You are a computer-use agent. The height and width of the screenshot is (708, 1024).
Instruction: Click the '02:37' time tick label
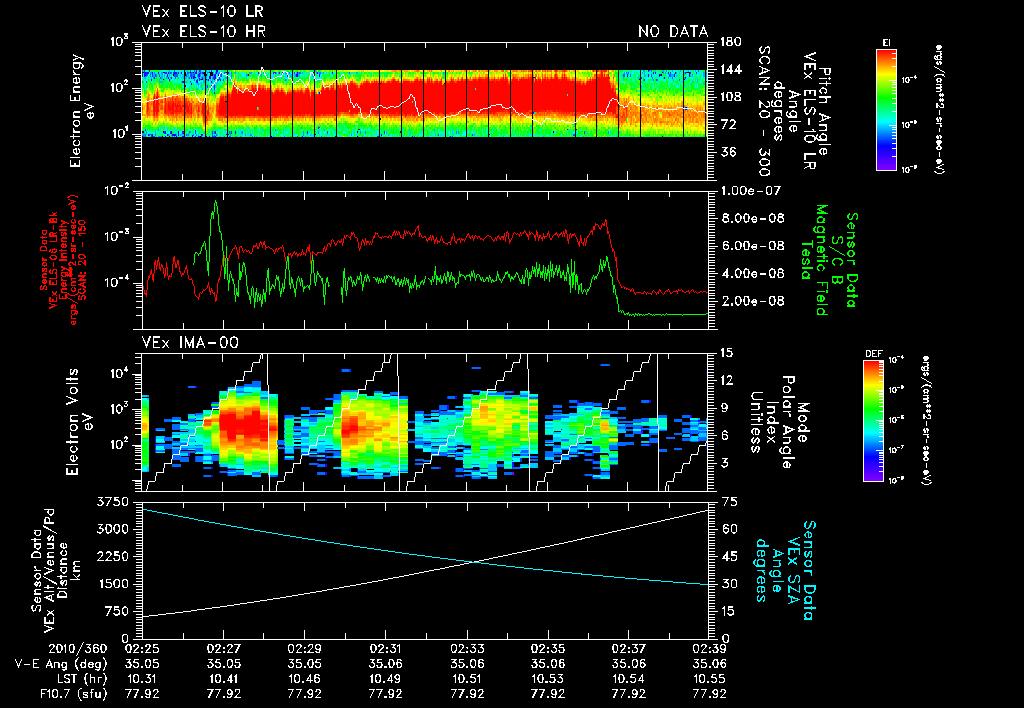(628, 649)
